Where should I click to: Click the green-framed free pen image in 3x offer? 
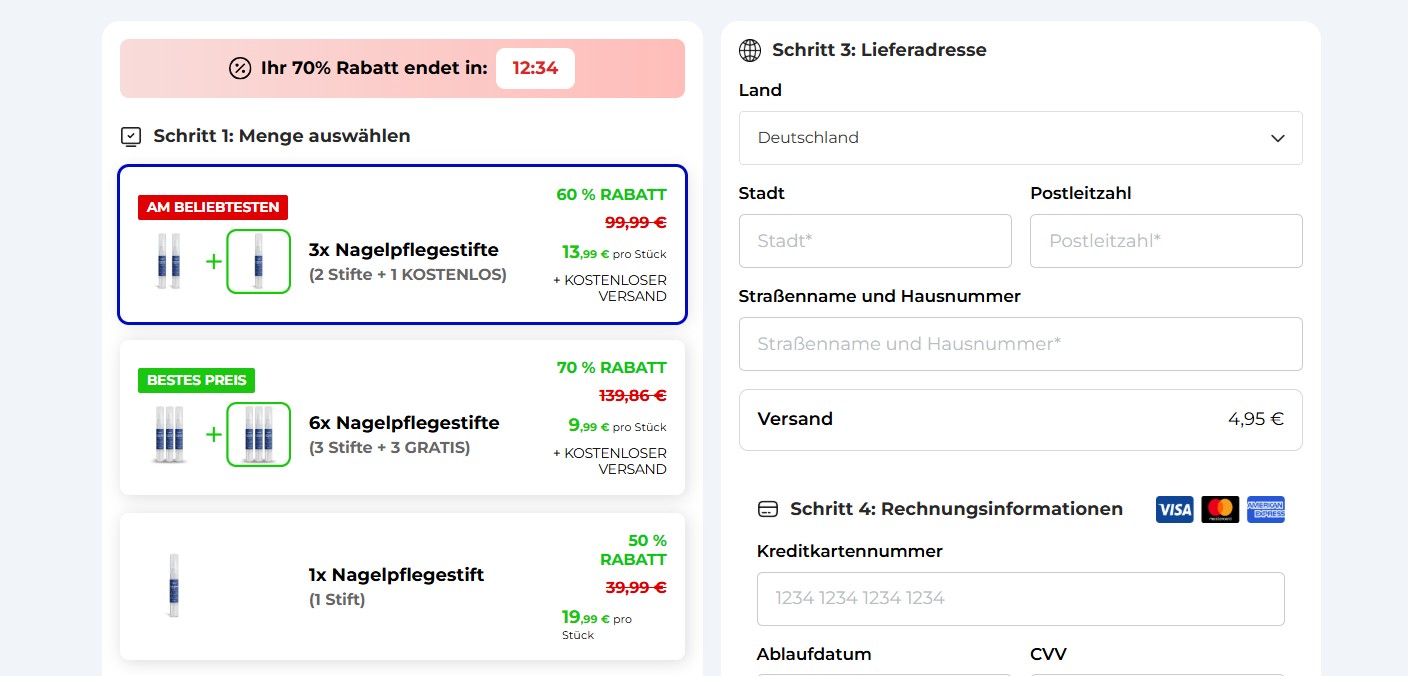259,261
